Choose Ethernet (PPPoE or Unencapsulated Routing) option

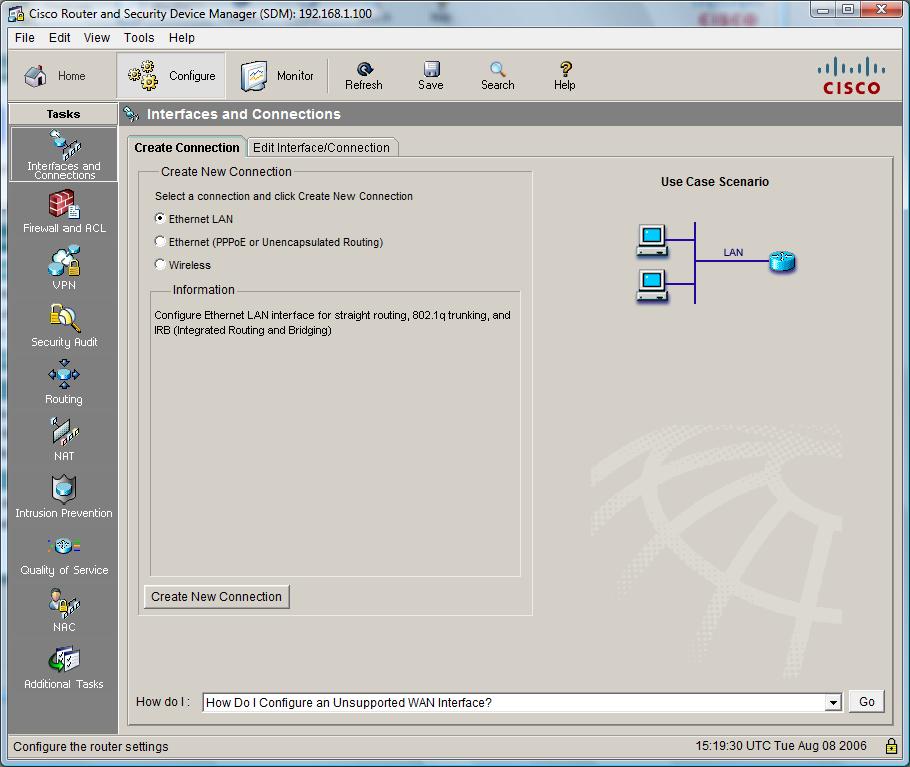[x=160, y=242]
